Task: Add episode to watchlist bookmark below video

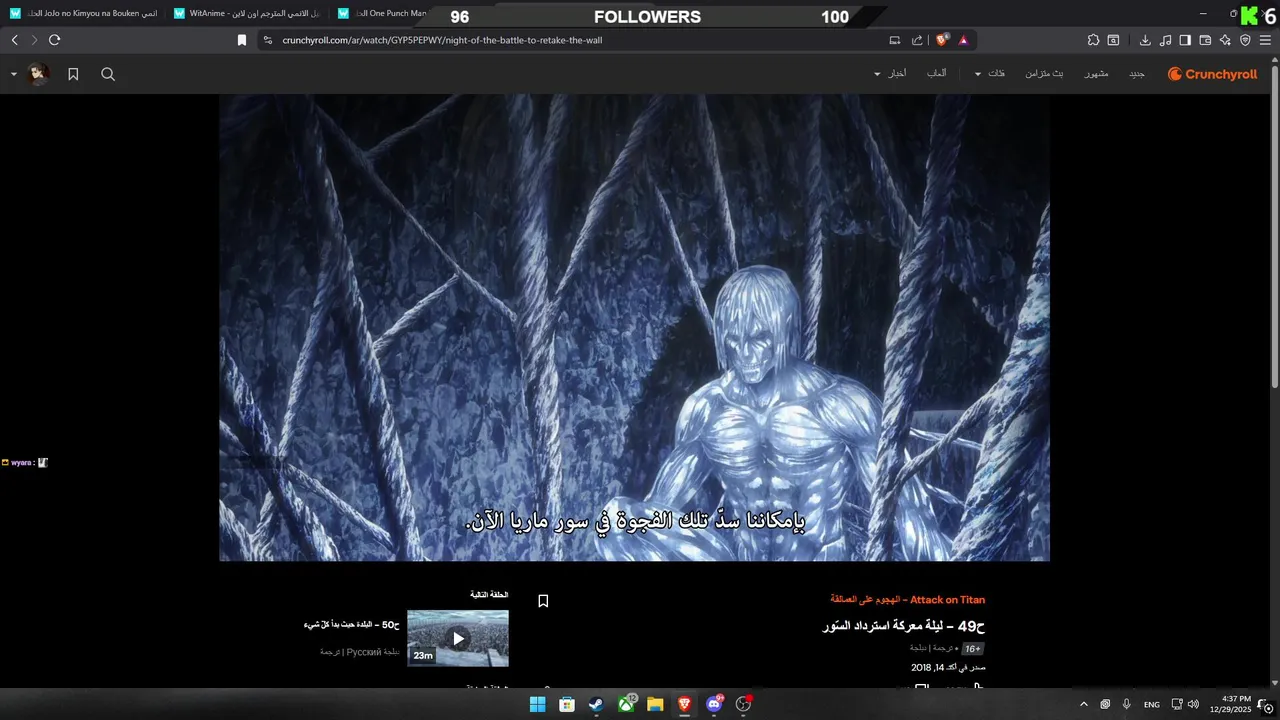Action: pyautogui.click(x=543, y=601)
